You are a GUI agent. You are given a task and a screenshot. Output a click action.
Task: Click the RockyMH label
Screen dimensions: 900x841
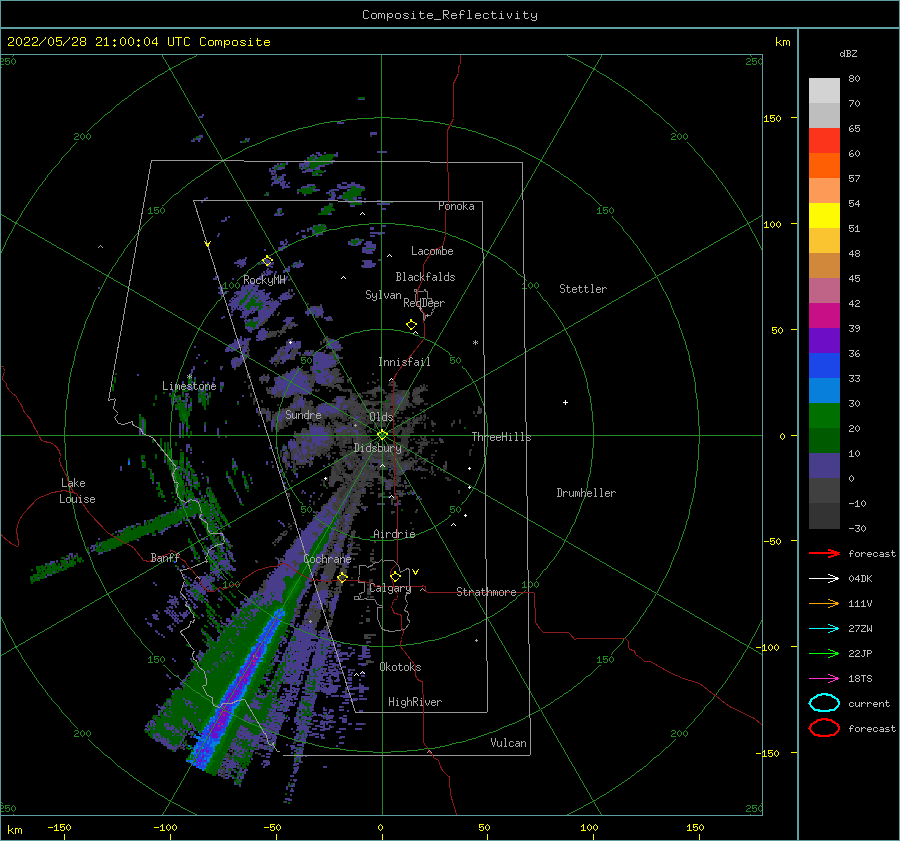264,280
